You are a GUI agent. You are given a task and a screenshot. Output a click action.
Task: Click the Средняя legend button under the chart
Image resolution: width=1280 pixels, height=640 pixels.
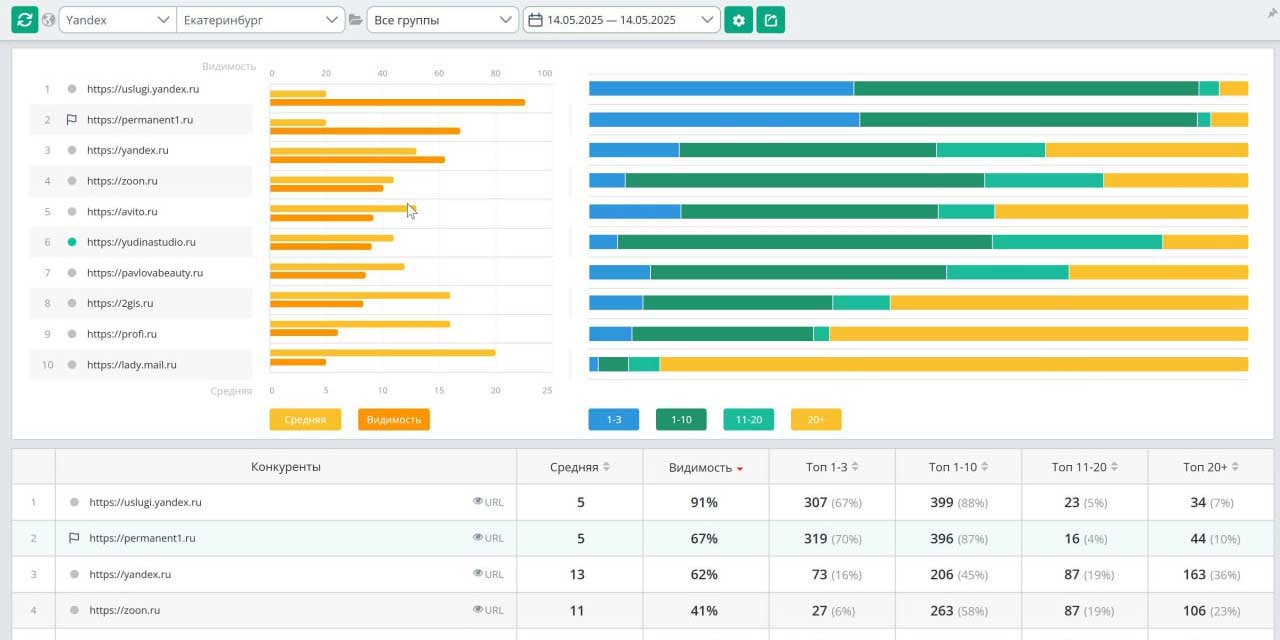coord(305,420)
